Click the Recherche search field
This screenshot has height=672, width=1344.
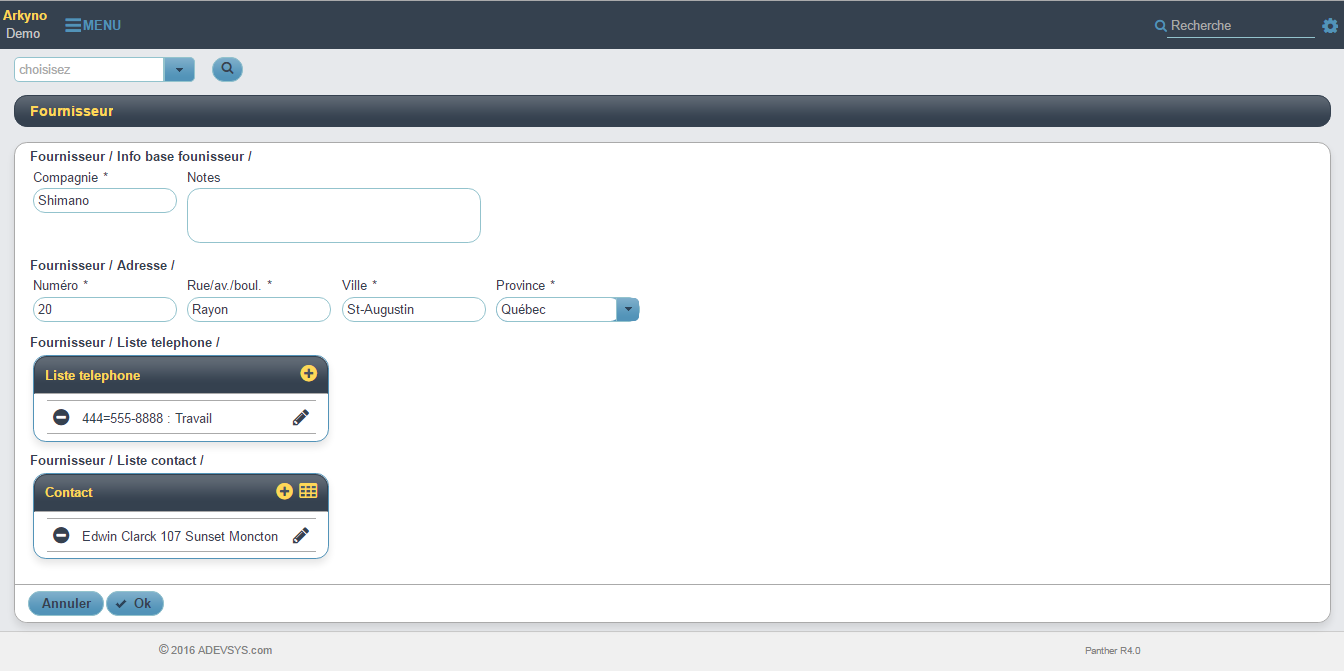coord(1241,26)
